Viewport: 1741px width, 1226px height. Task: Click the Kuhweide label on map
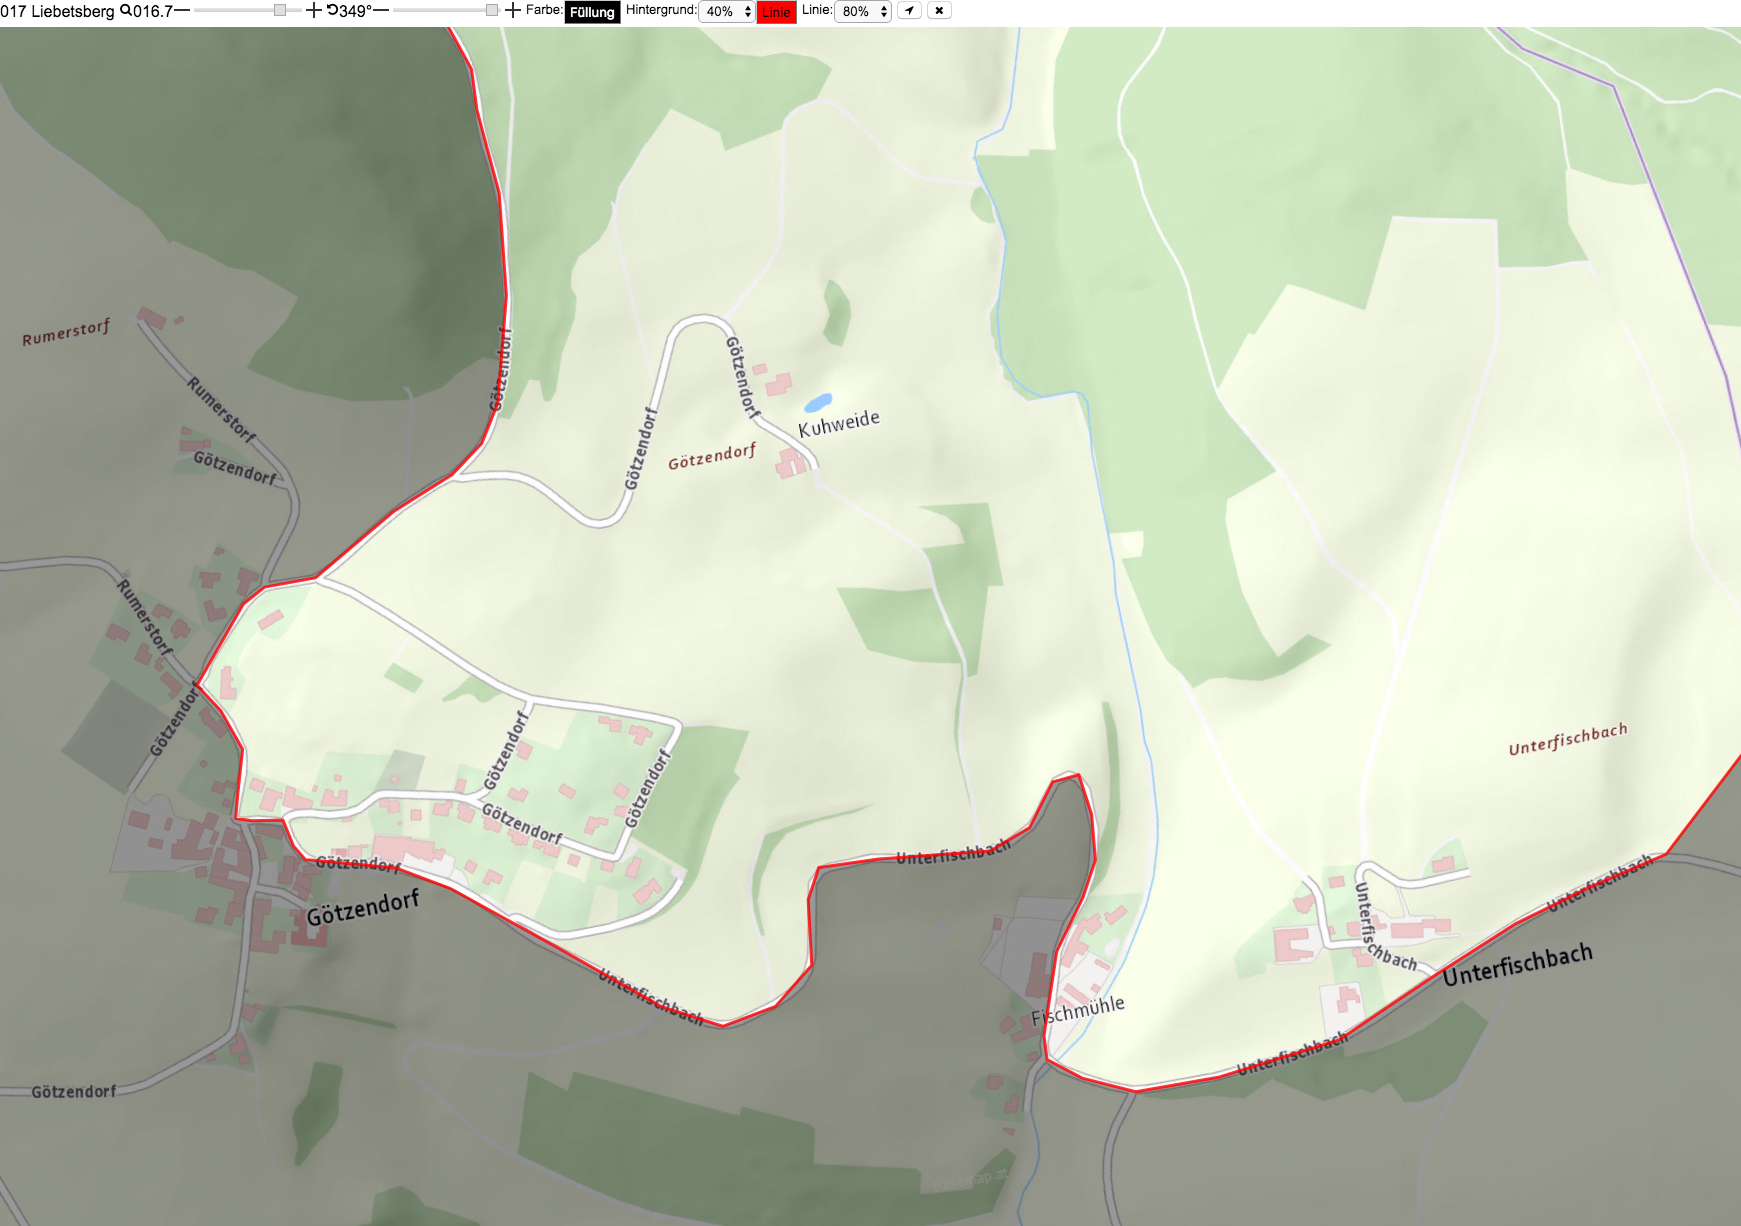point(839,423)
